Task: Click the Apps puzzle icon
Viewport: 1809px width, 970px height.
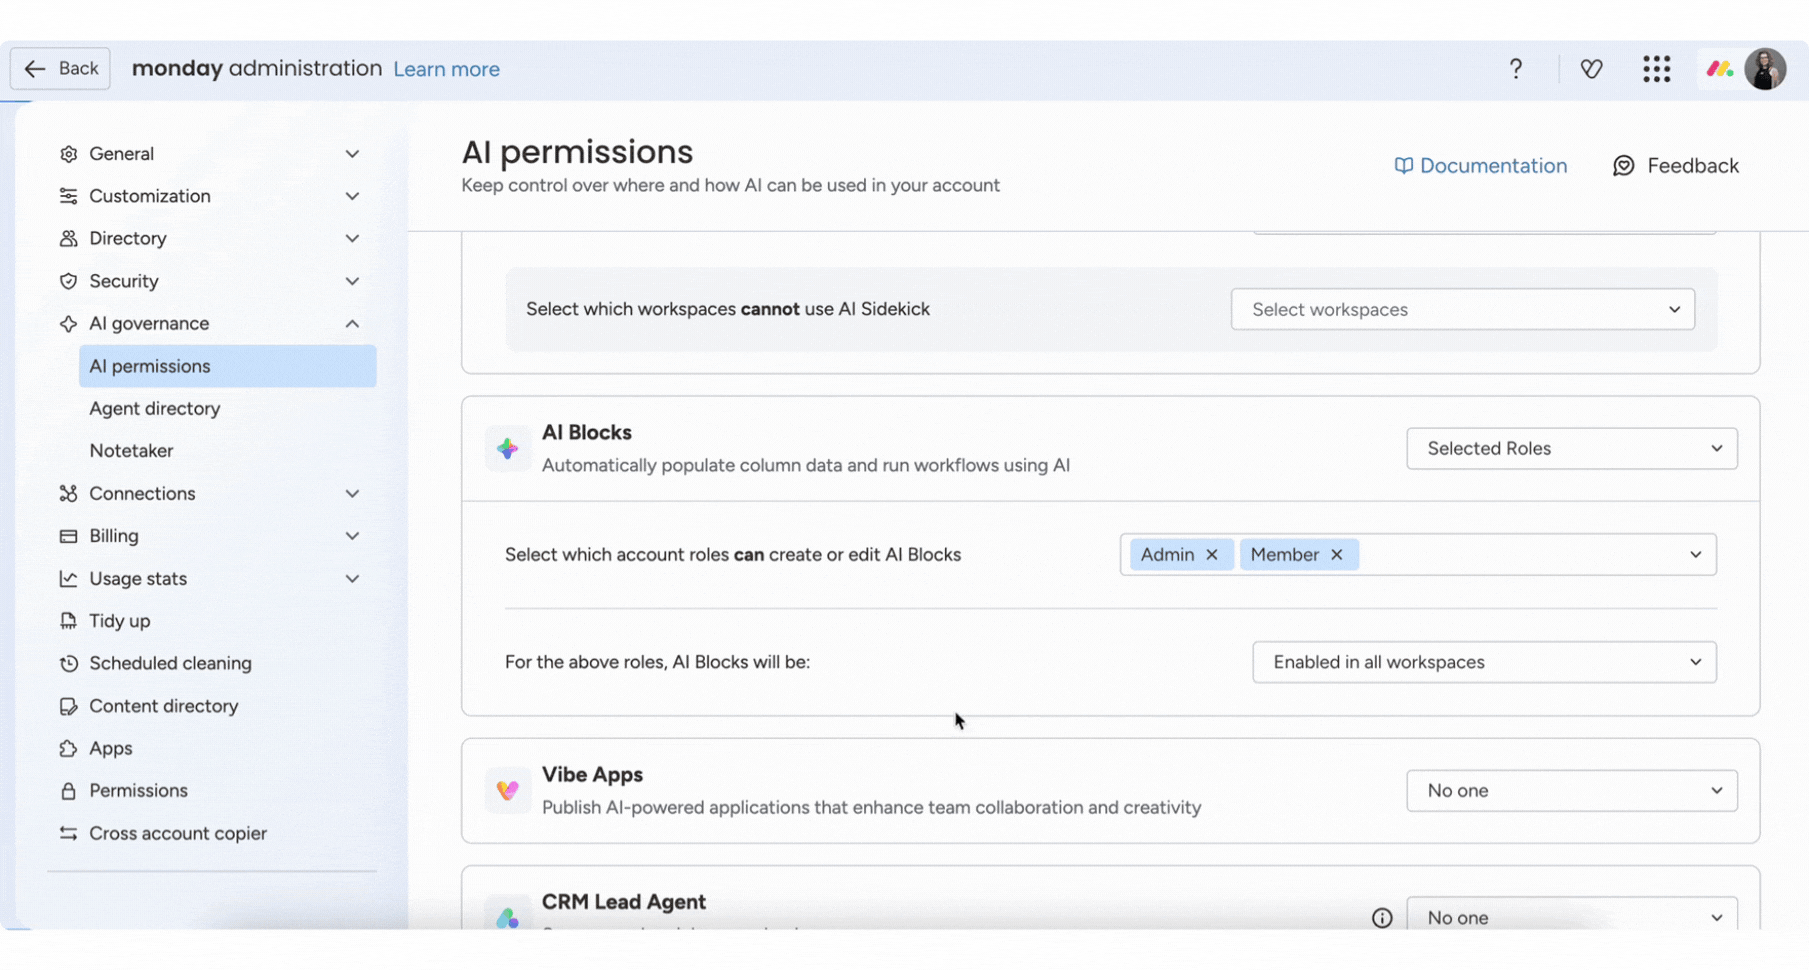Action: pos(68,748)
